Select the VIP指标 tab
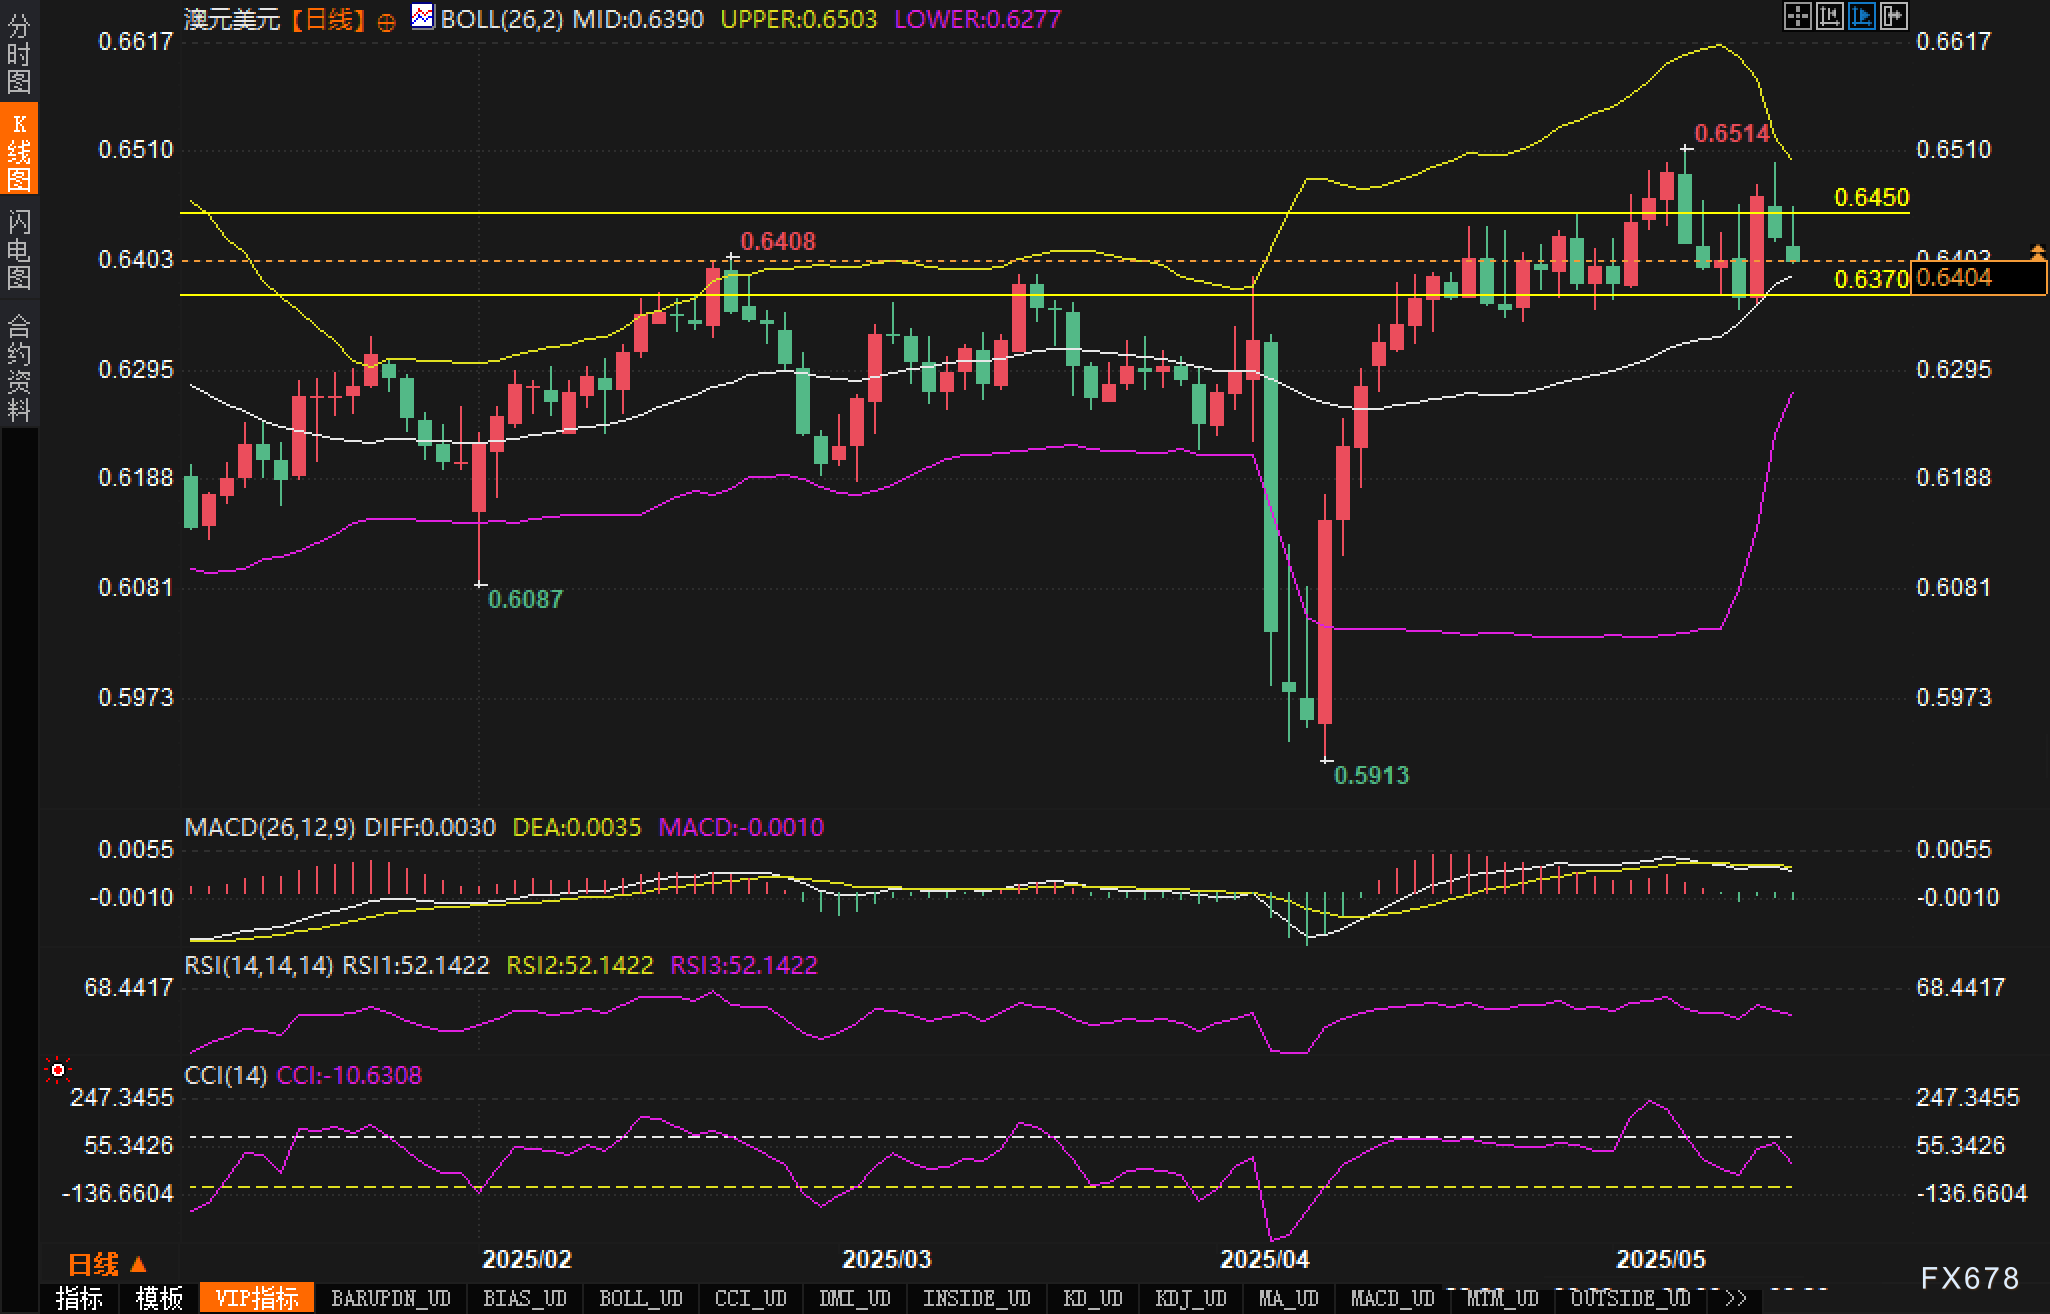Image resolution: width=2050 pixels, height=1314 pixels. click(x=256, y=1298)
